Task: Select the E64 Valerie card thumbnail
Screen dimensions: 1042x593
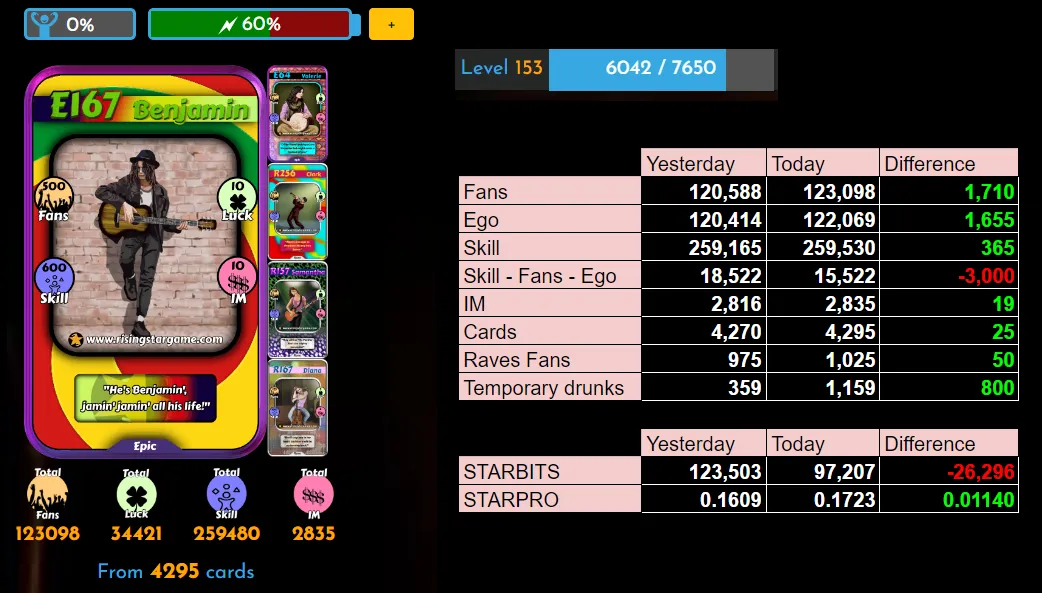Action: click(298, 113)
